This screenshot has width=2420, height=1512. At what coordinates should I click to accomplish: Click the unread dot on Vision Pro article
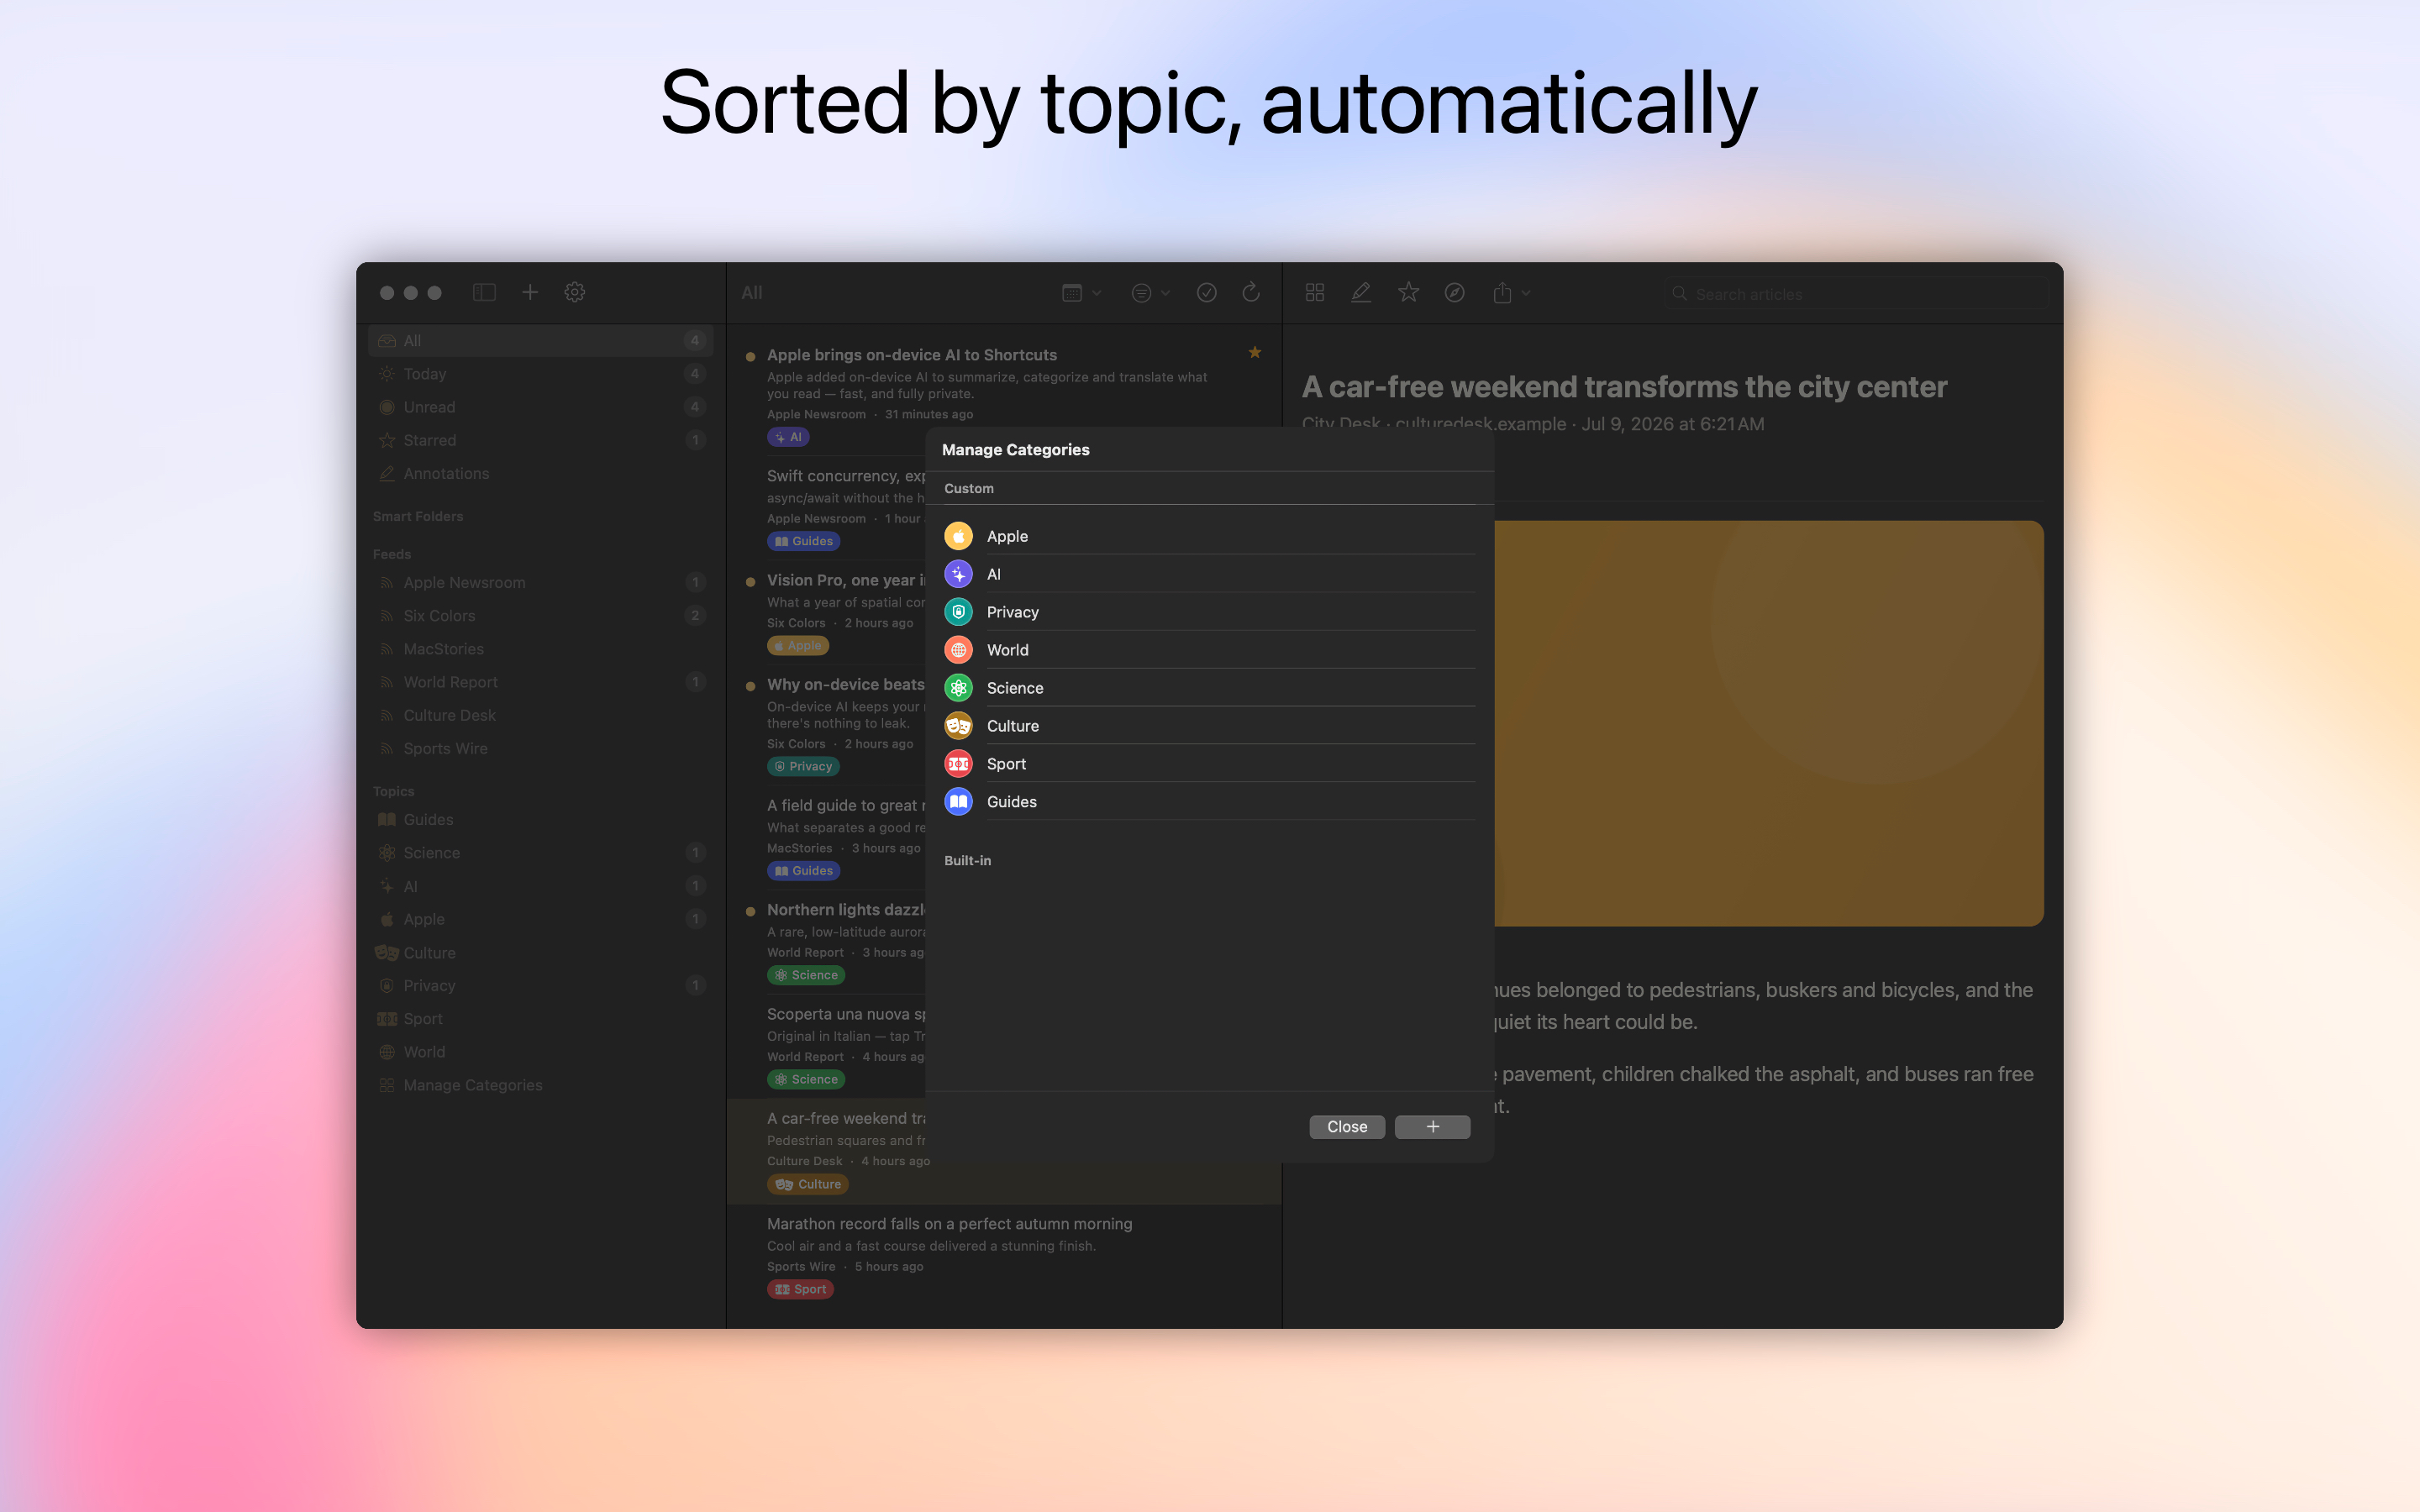coord(750,582)
